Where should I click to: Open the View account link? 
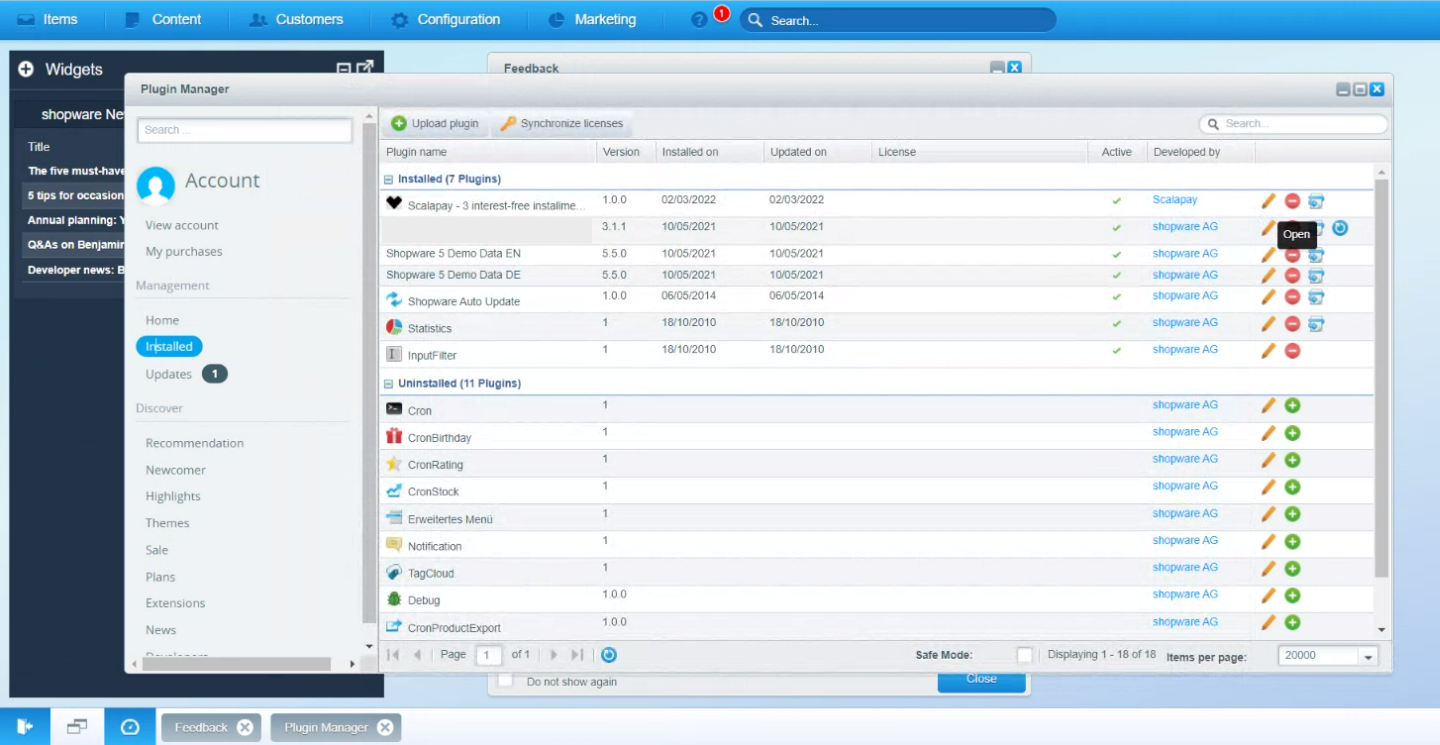pos(182,226)
